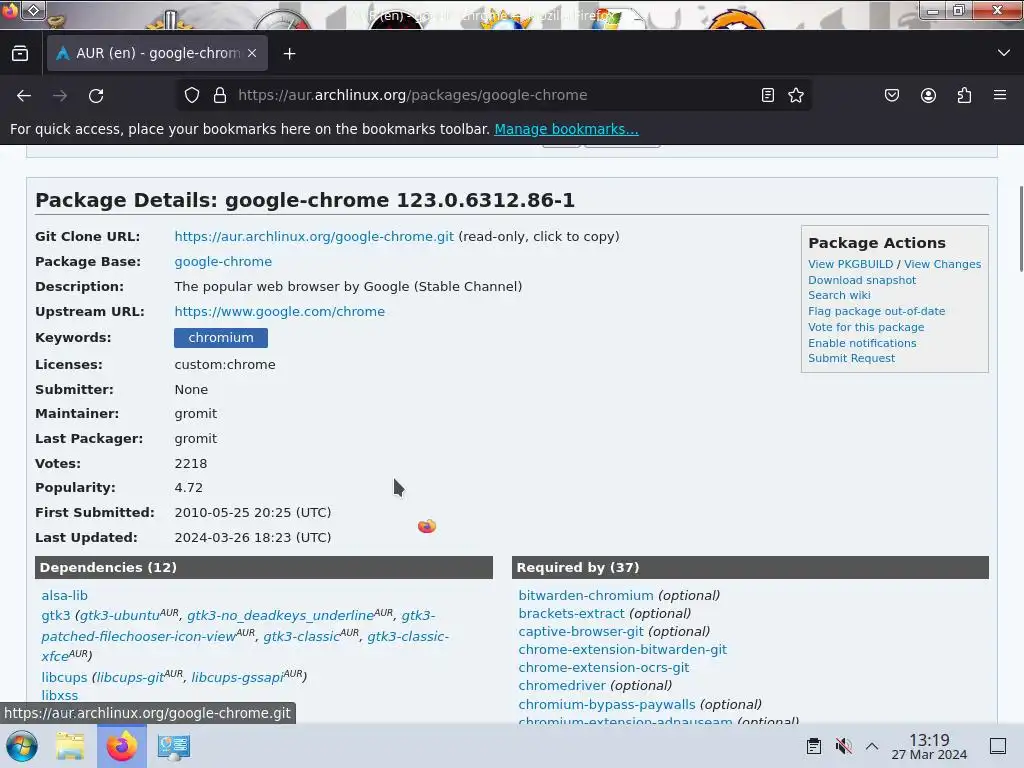Toggle reader view icon

[768, 95]
